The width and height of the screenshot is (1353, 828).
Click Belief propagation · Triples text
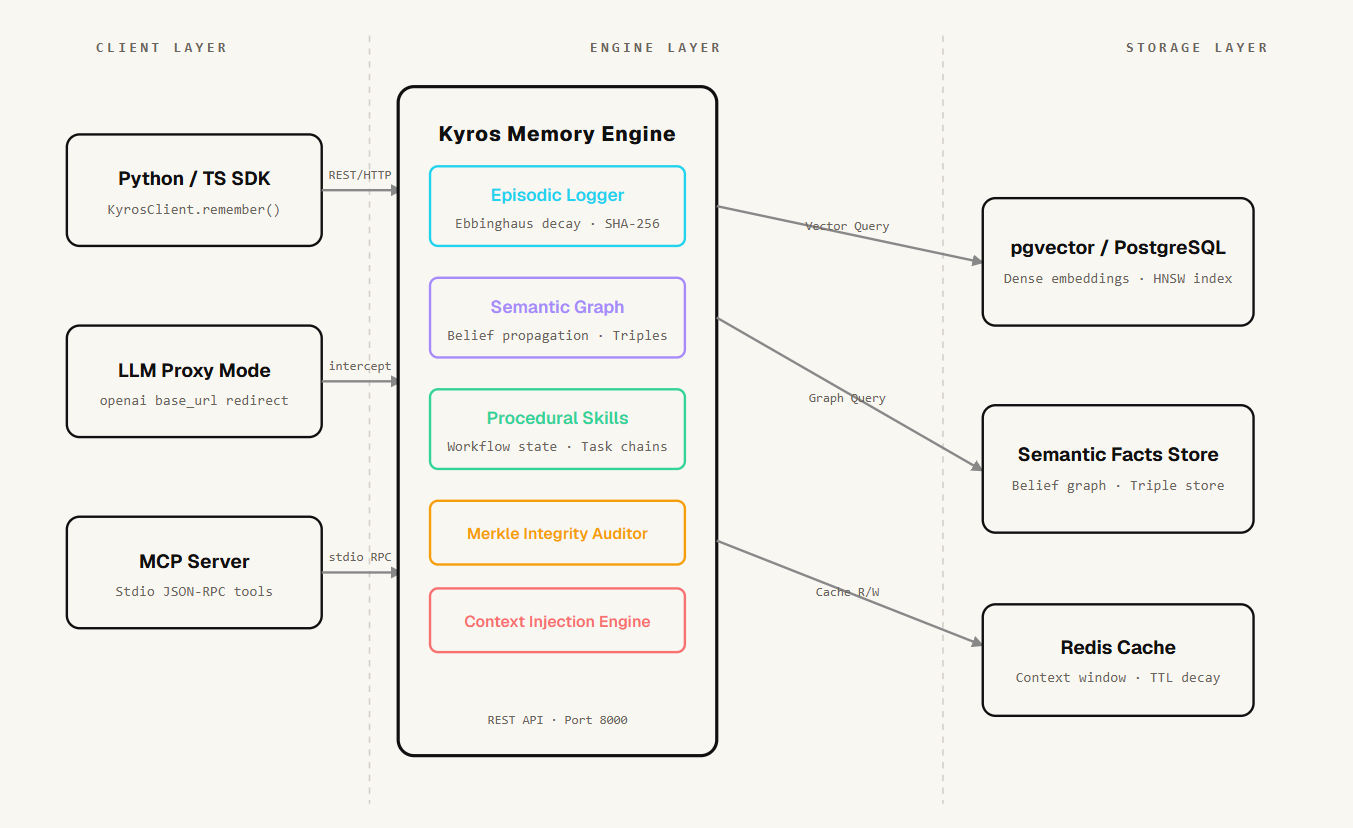pos(557,335)
